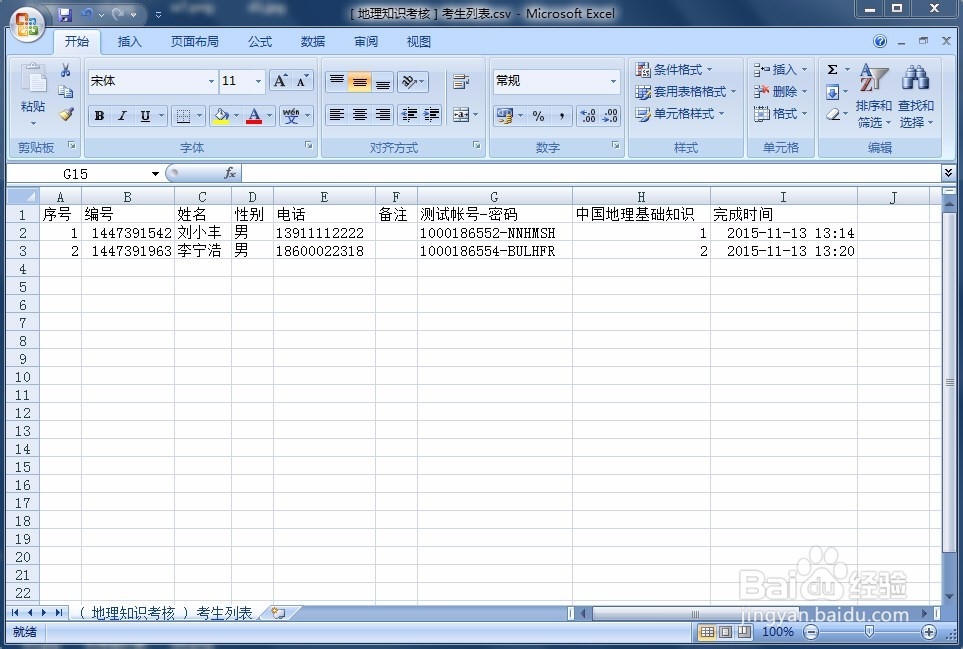The width and height of the screenshot is (963, 649).
Task: Click the AutoSum sigma icon
Action: pos(833,69)
